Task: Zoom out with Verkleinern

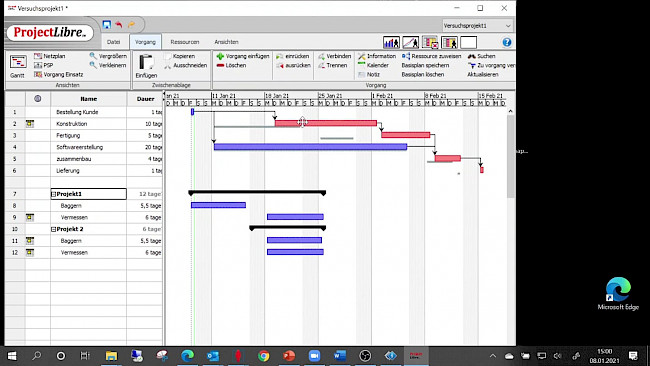Action: [x=108, y=65]
